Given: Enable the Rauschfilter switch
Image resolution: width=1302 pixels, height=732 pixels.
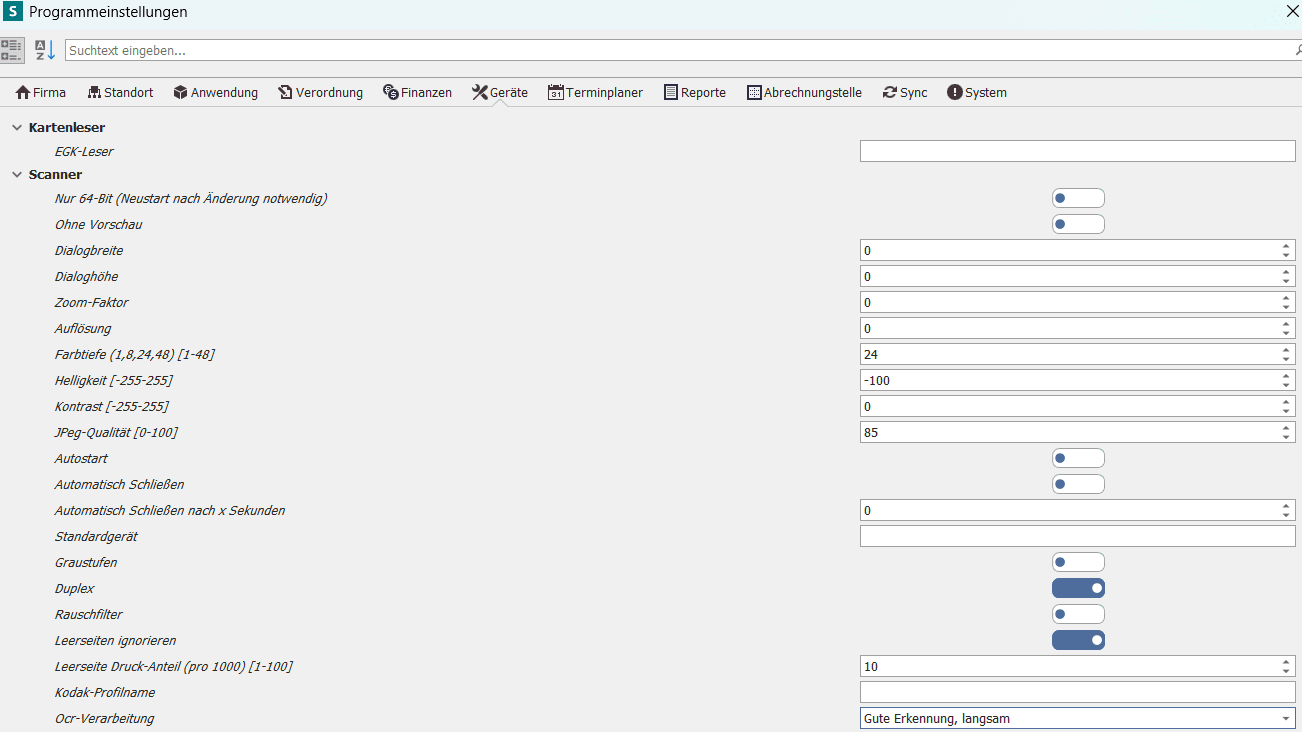Looking at the screenshot, I should tap(1078, 614).
